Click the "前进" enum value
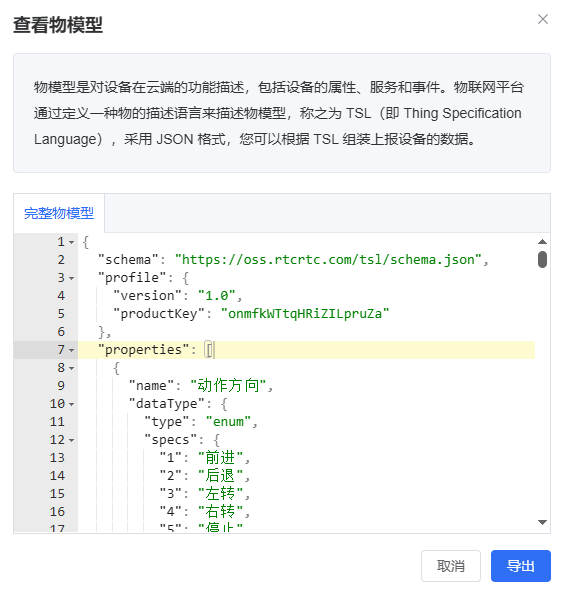Image resolution: width=563 pixels, height=594 pixels. coord(221,458)
